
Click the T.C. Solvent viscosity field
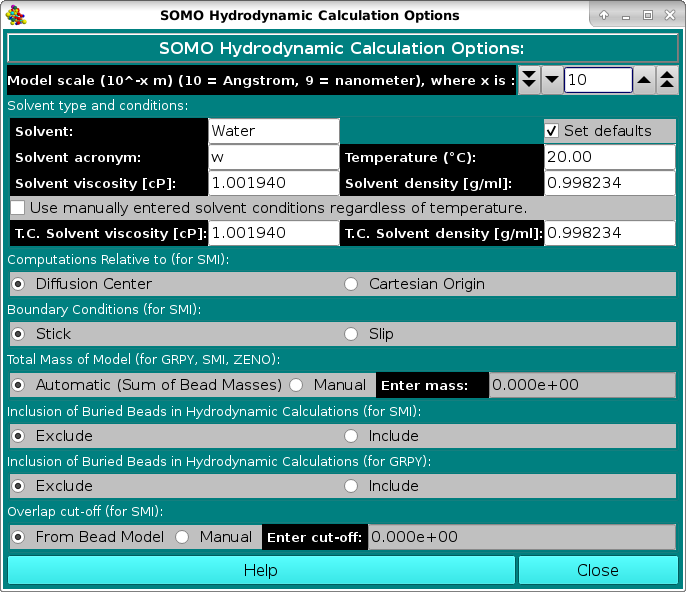click(x=274, y=233)
